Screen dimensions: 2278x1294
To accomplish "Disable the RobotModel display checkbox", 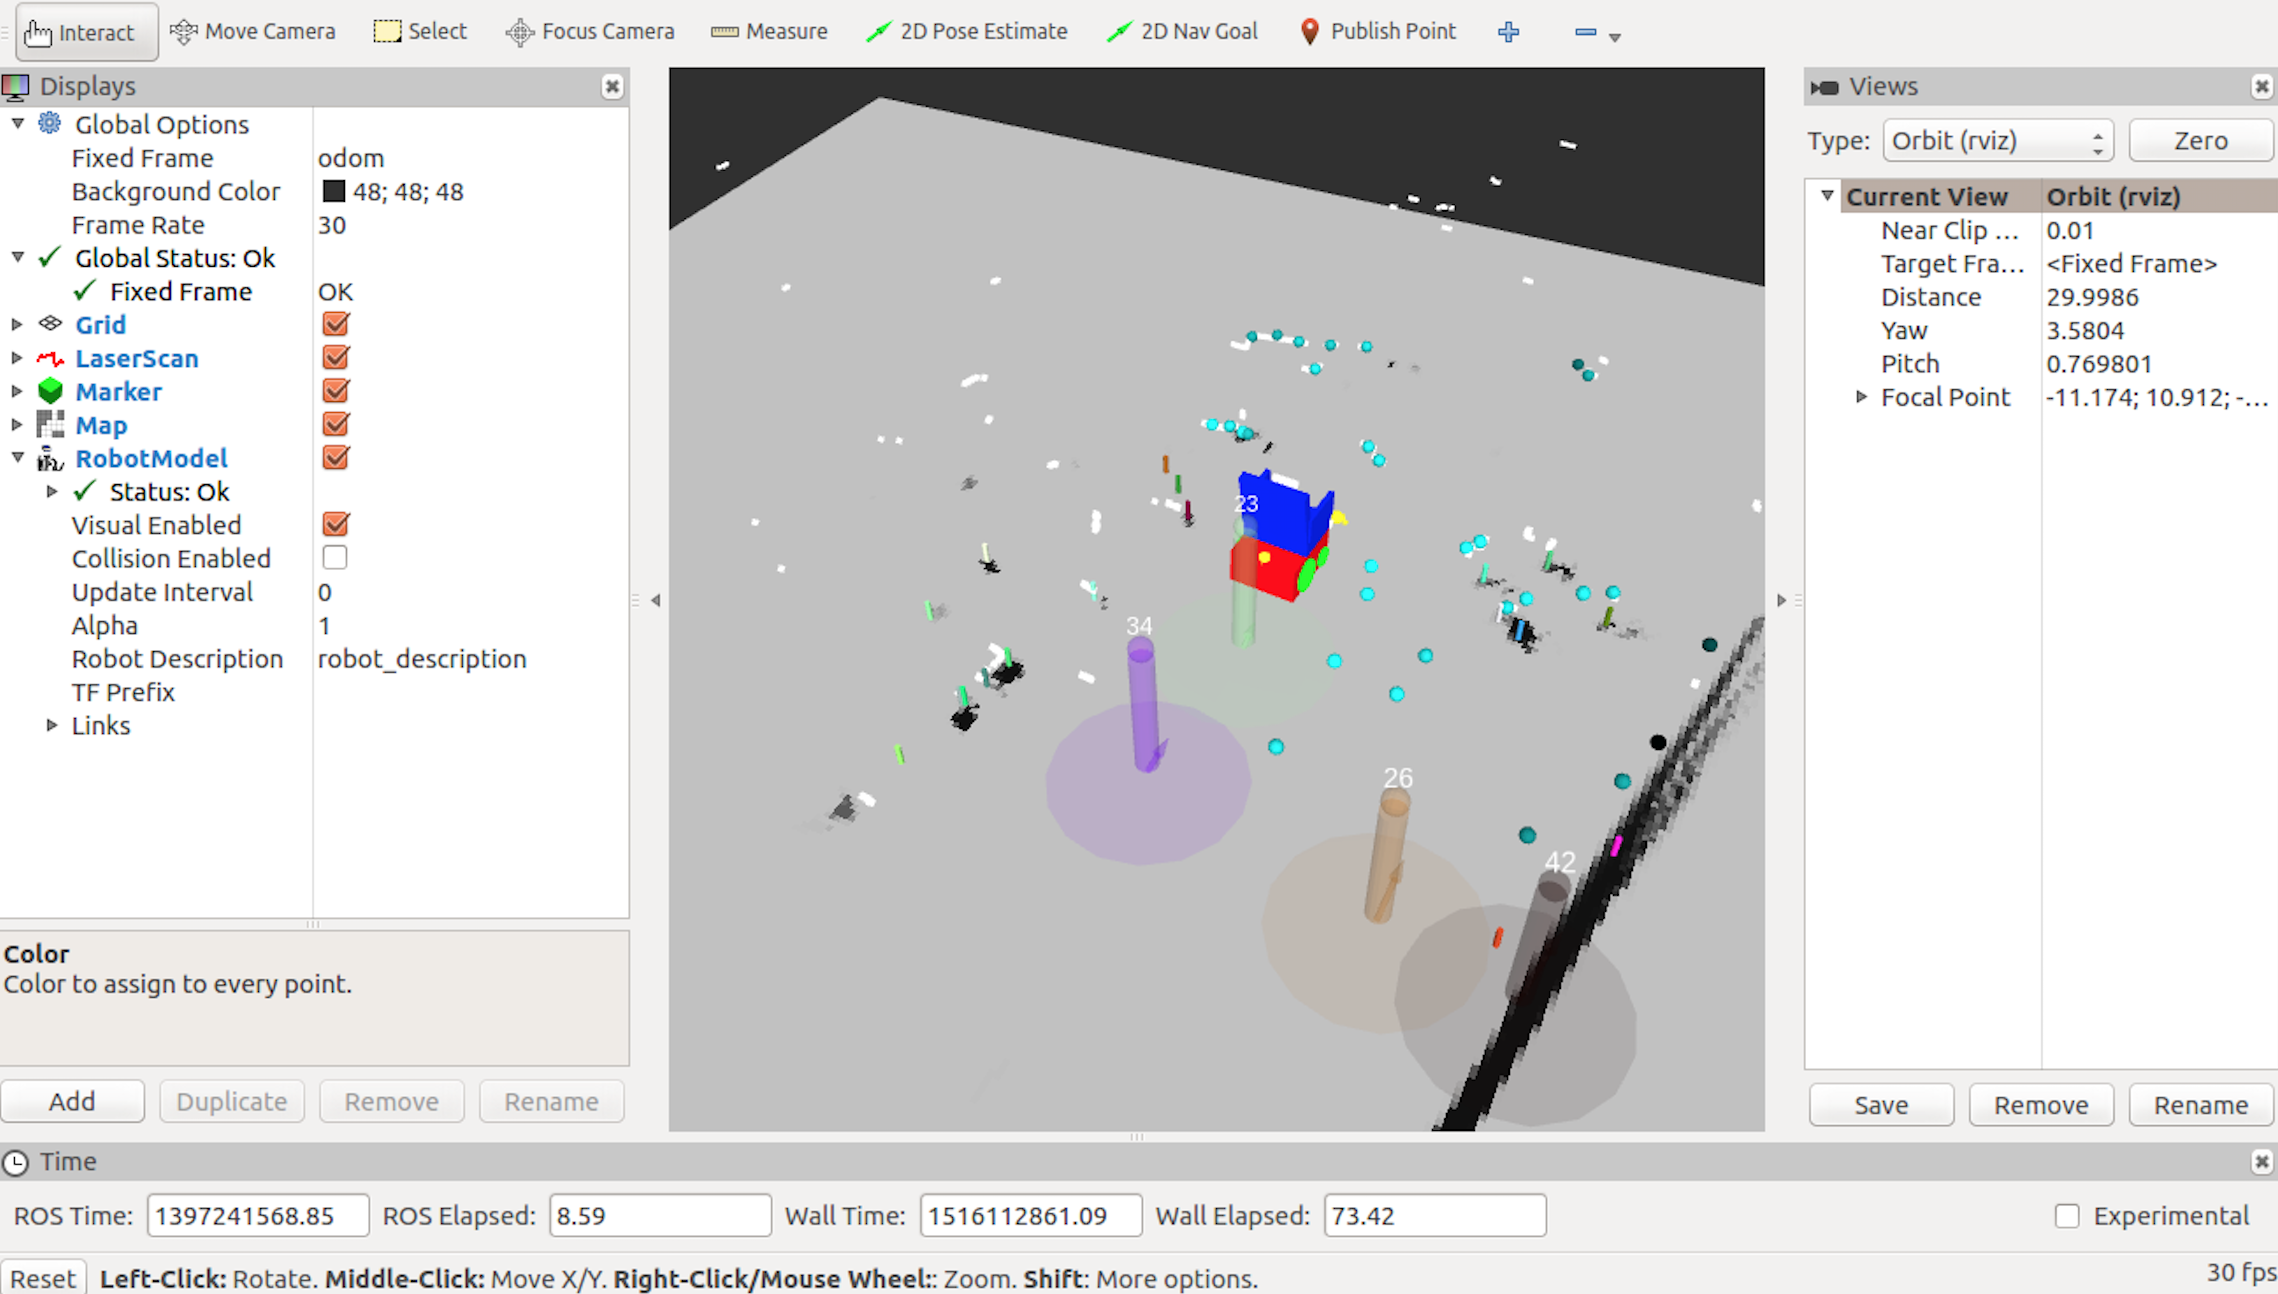I will point(336,458).
